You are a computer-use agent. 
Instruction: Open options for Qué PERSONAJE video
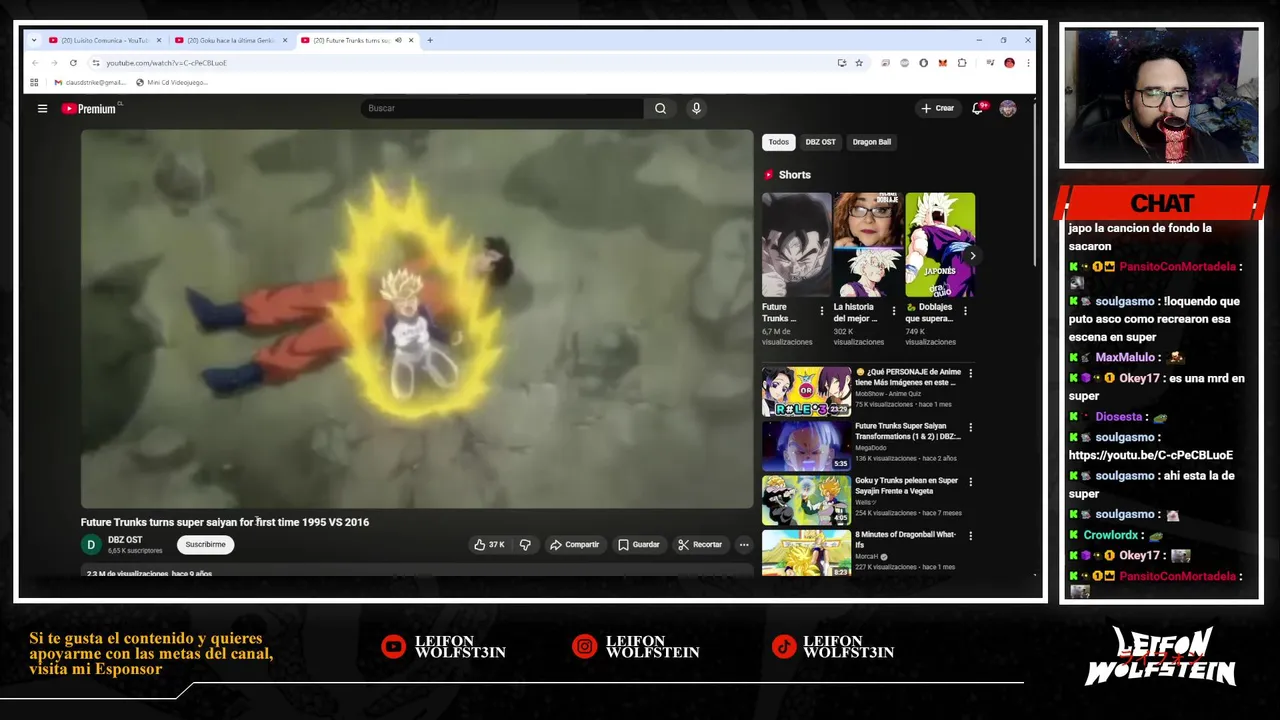(x=970, y=373)
